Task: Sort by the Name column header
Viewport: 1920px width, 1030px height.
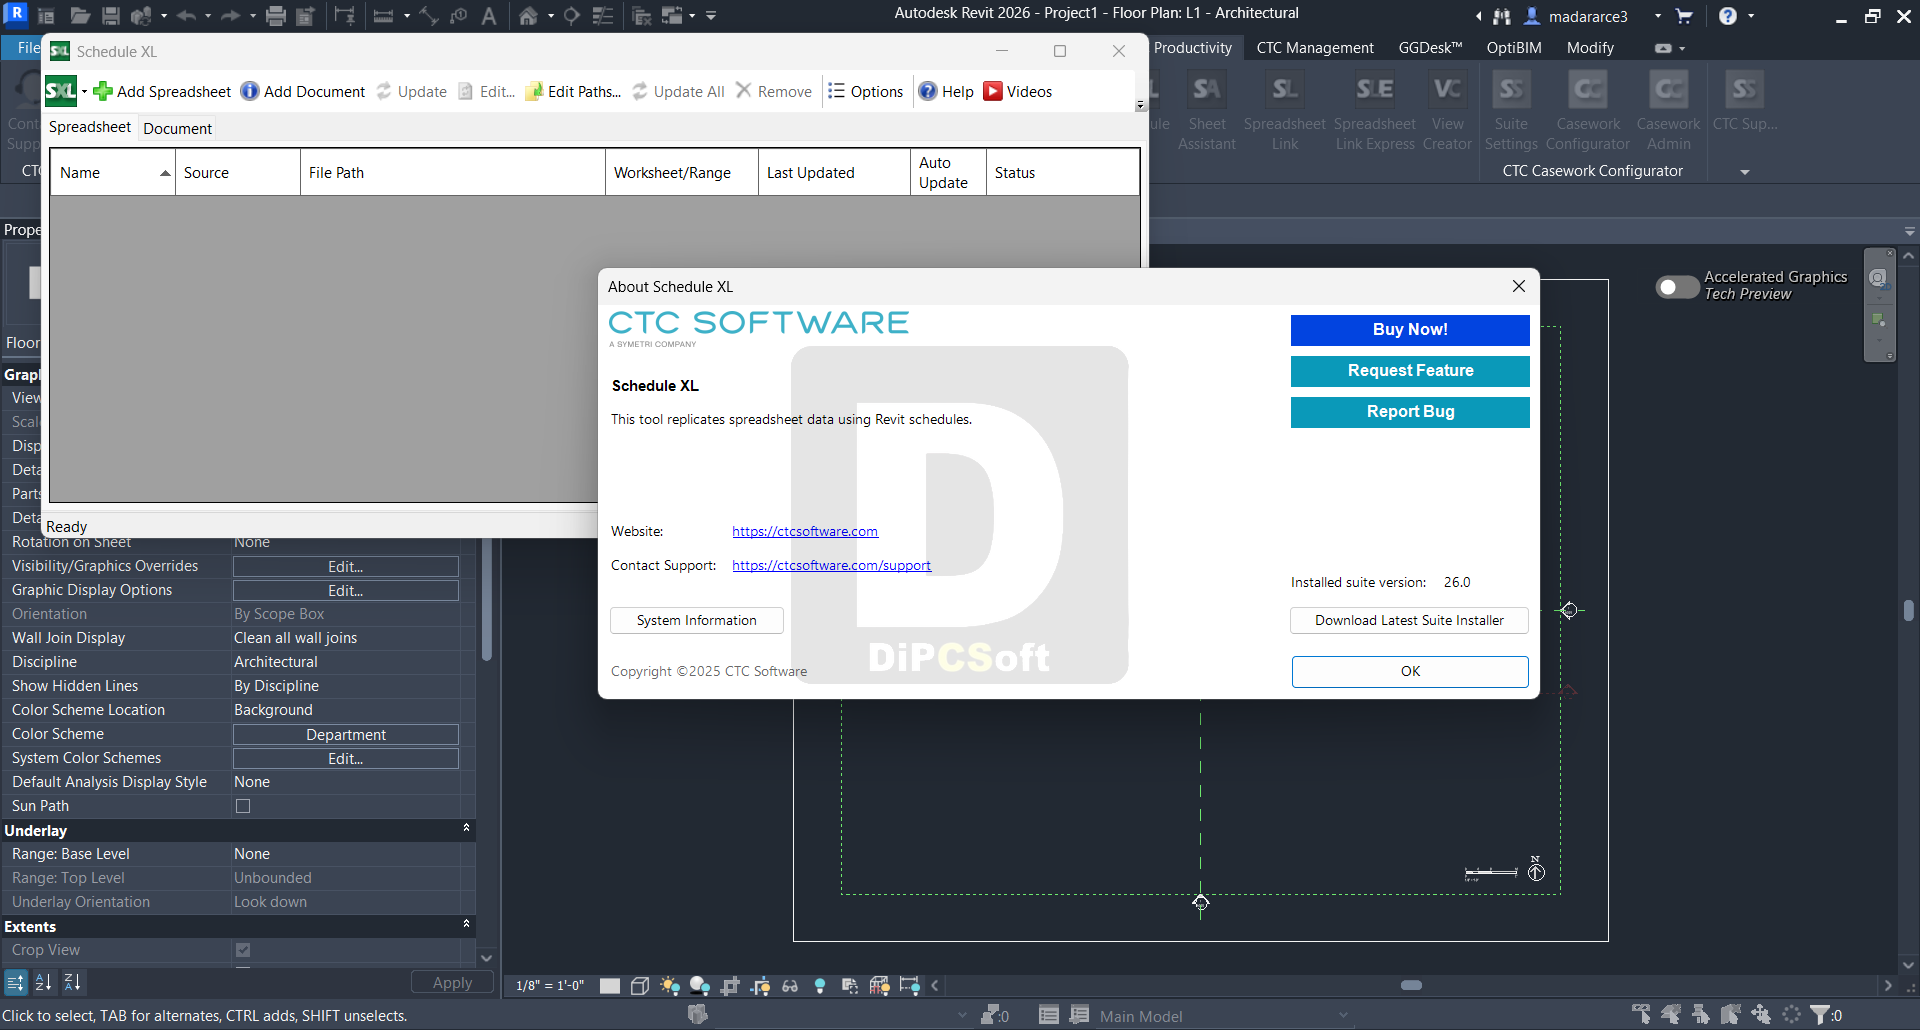Action: [x=113, y=173]
